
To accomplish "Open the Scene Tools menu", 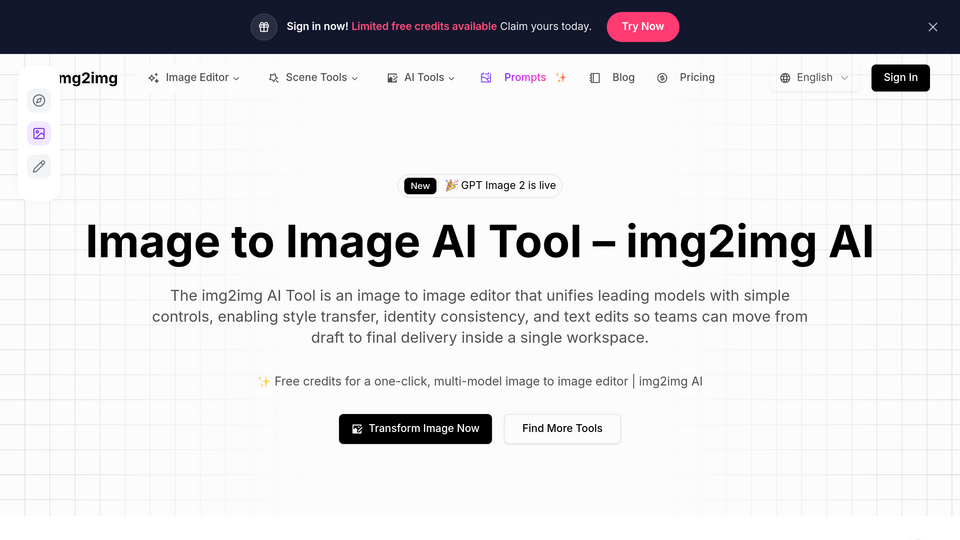I will [316, 78].
